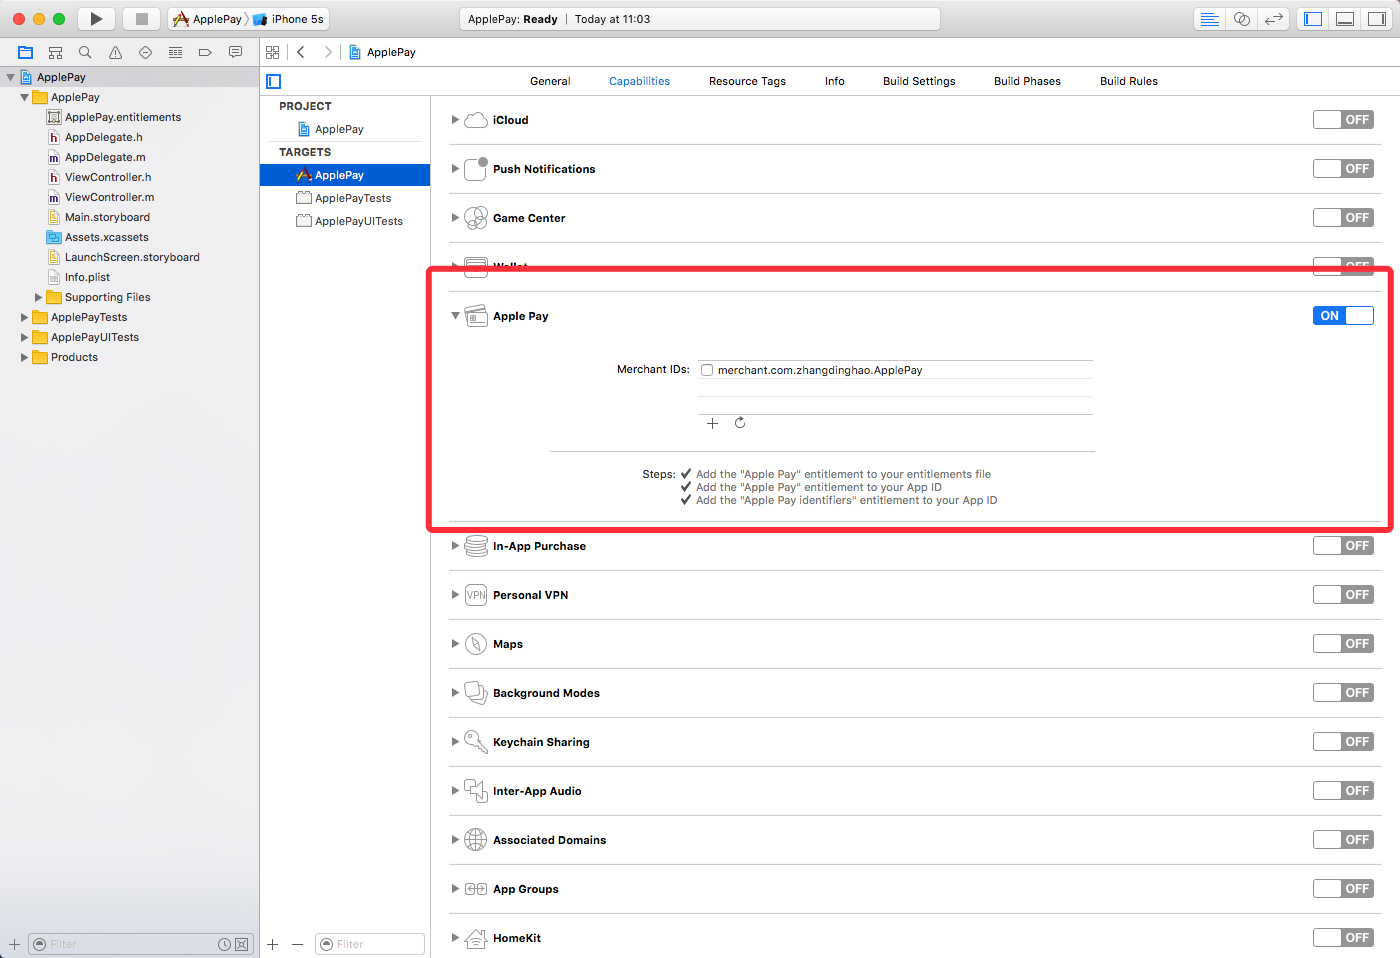Show the version editor
The height and width of the screenshot is (958, 1400).
pyautogui.click(x=1274, y=19)
